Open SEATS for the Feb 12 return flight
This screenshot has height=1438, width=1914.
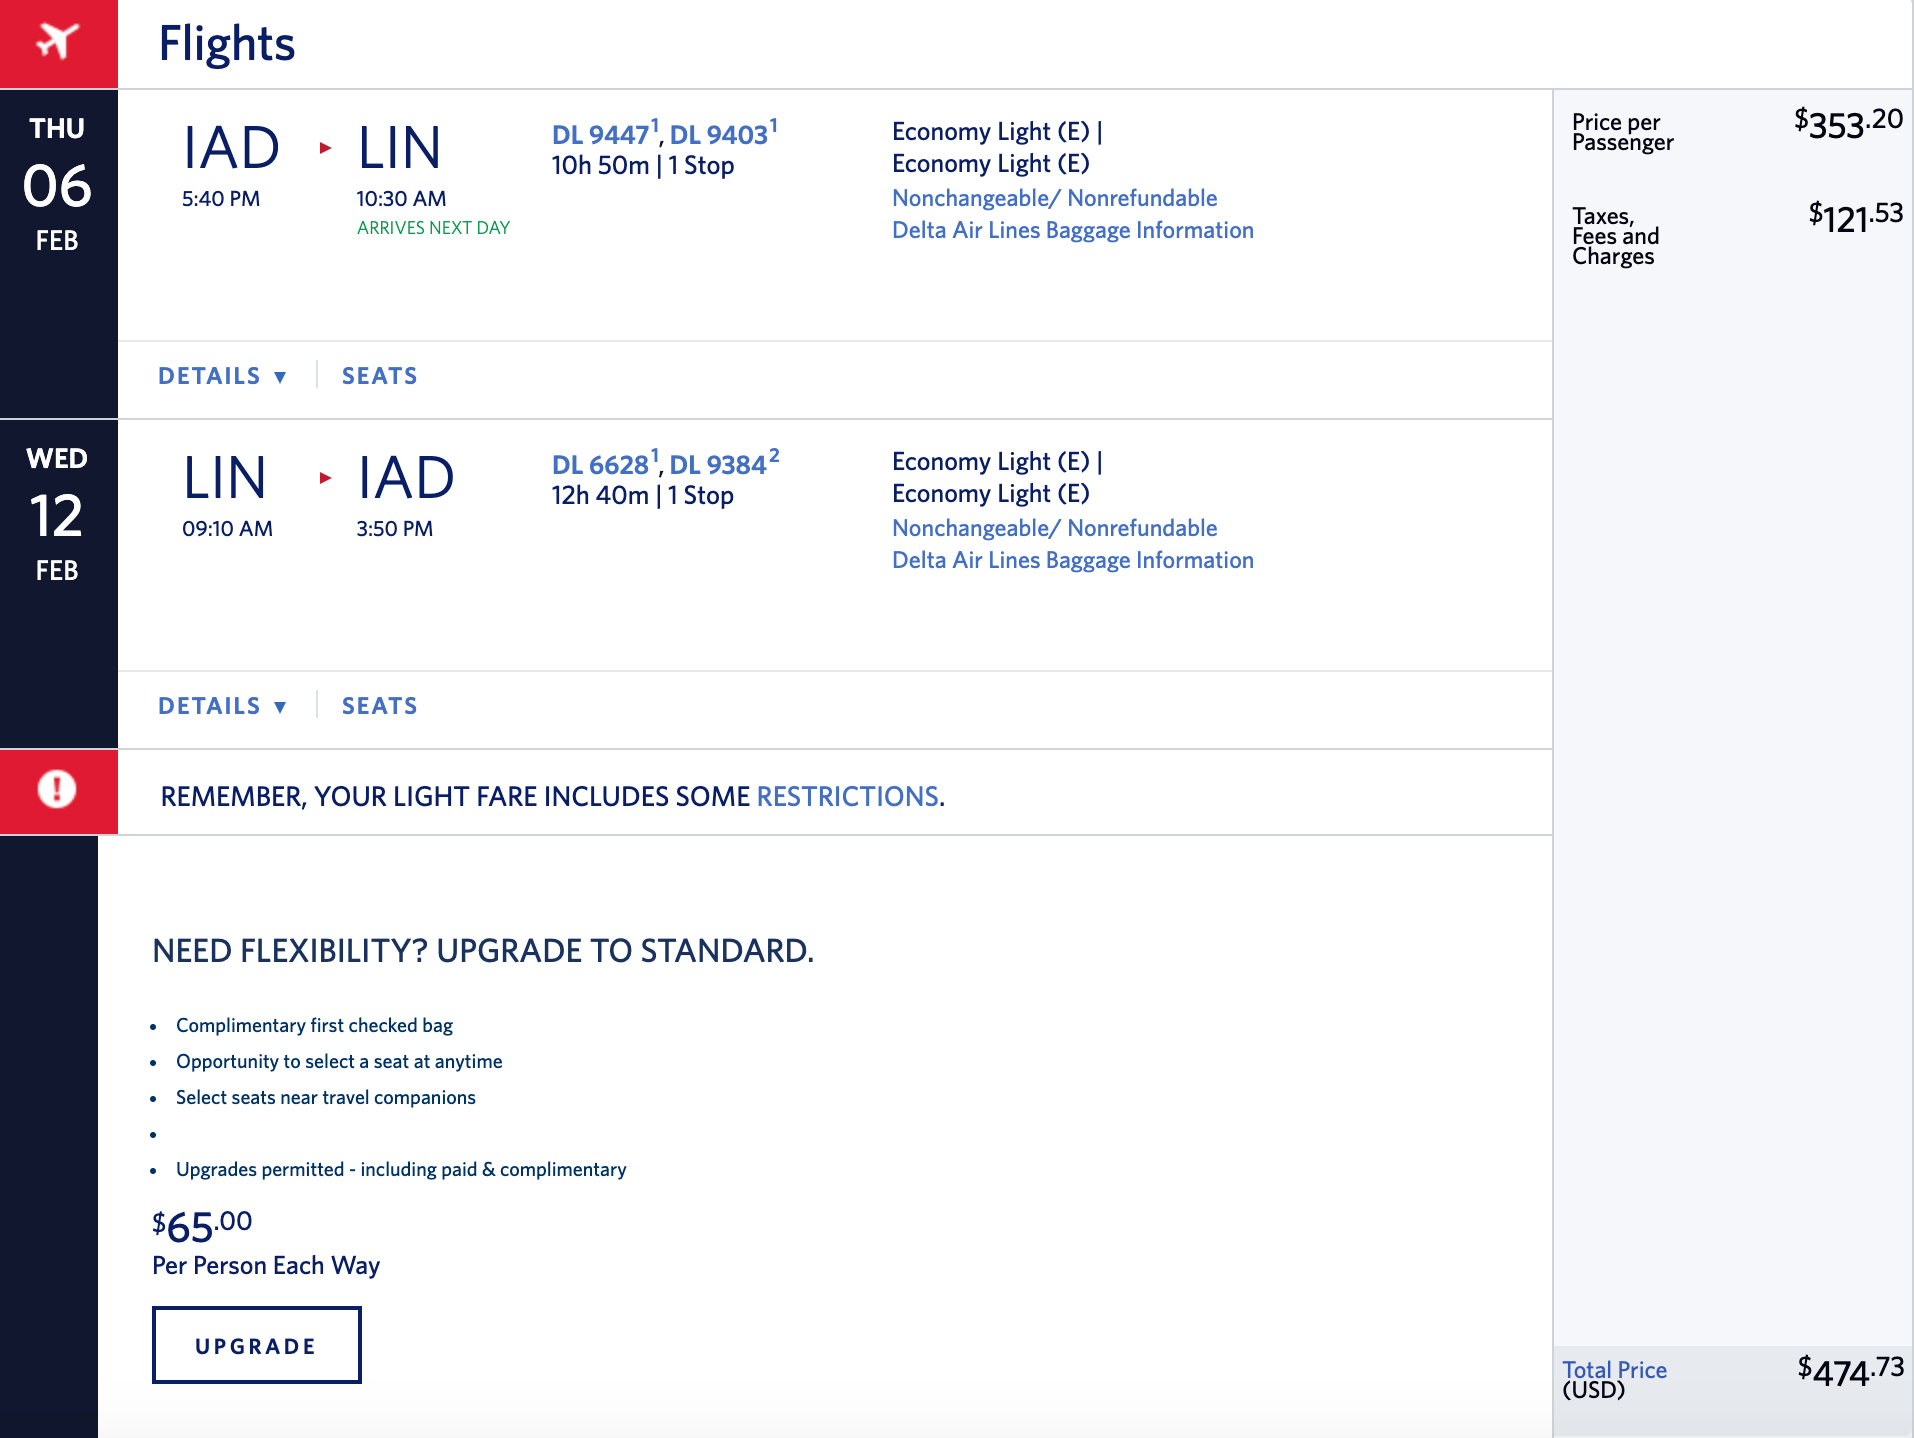379,706
